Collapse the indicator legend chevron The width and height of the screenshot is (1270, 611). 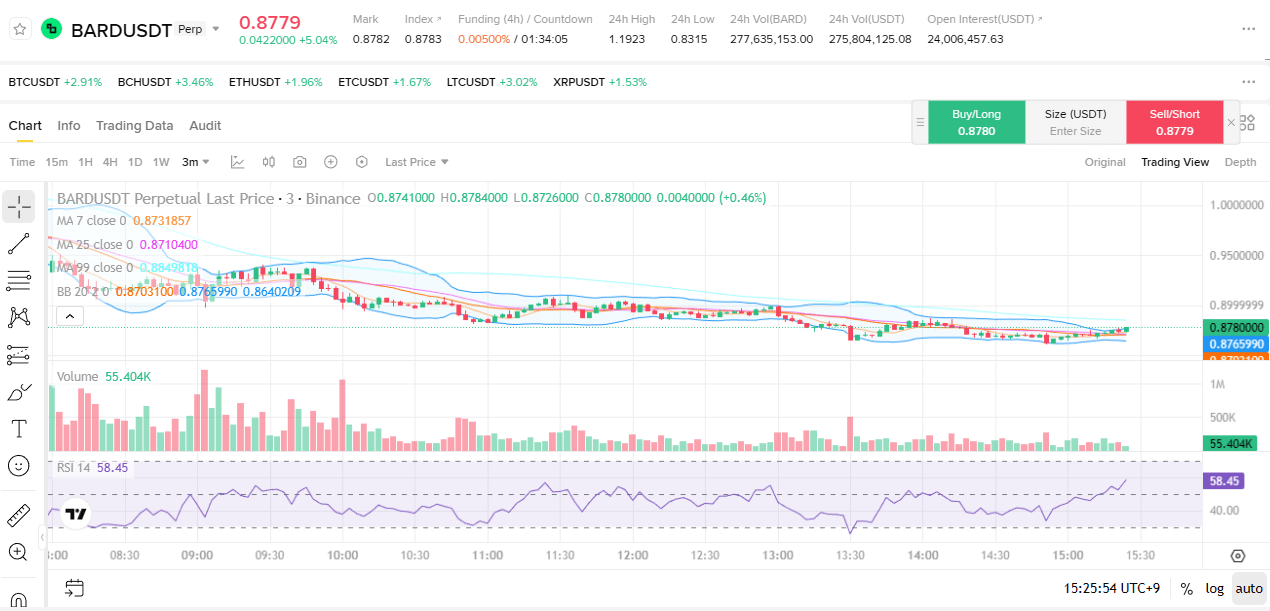[69, 316]
